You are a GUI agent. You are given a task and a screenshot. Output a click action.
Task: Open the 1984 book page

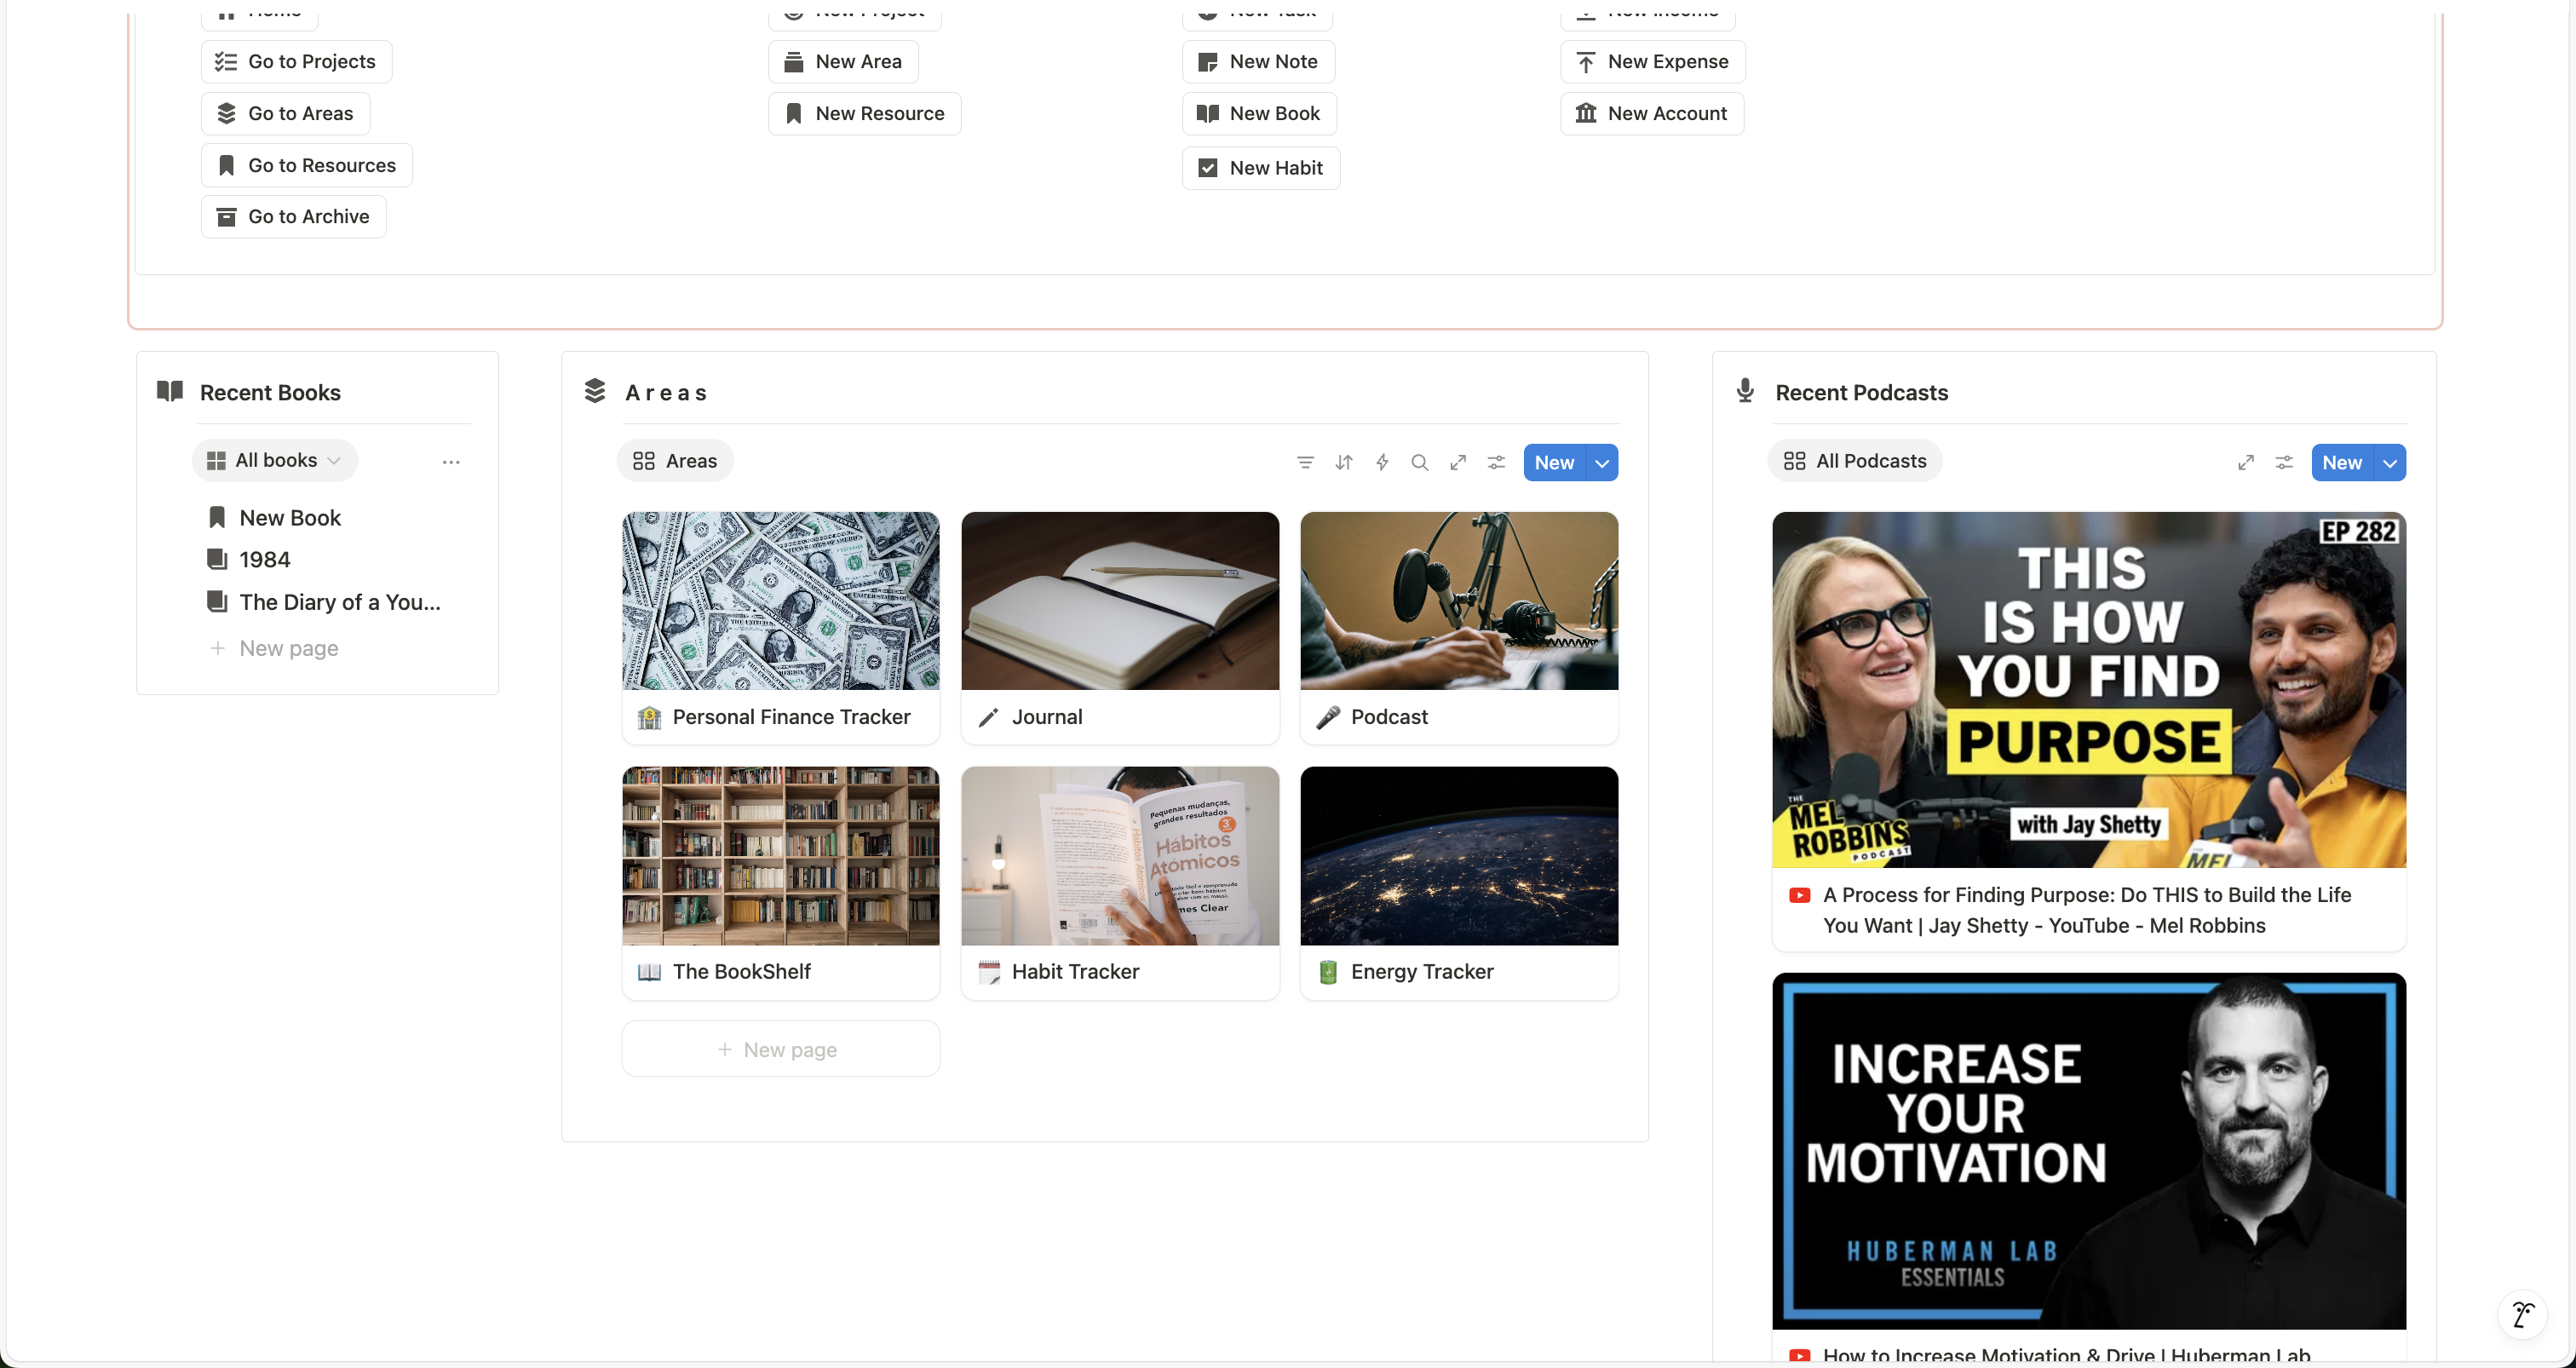[x=264, y=560]
